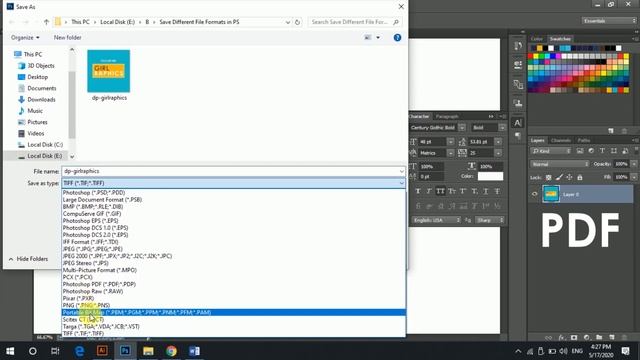
Task: Select Photoshop PDF (*.PDF;*.PDP) format option
Action: pyautogui.click(x=234, y=284)
